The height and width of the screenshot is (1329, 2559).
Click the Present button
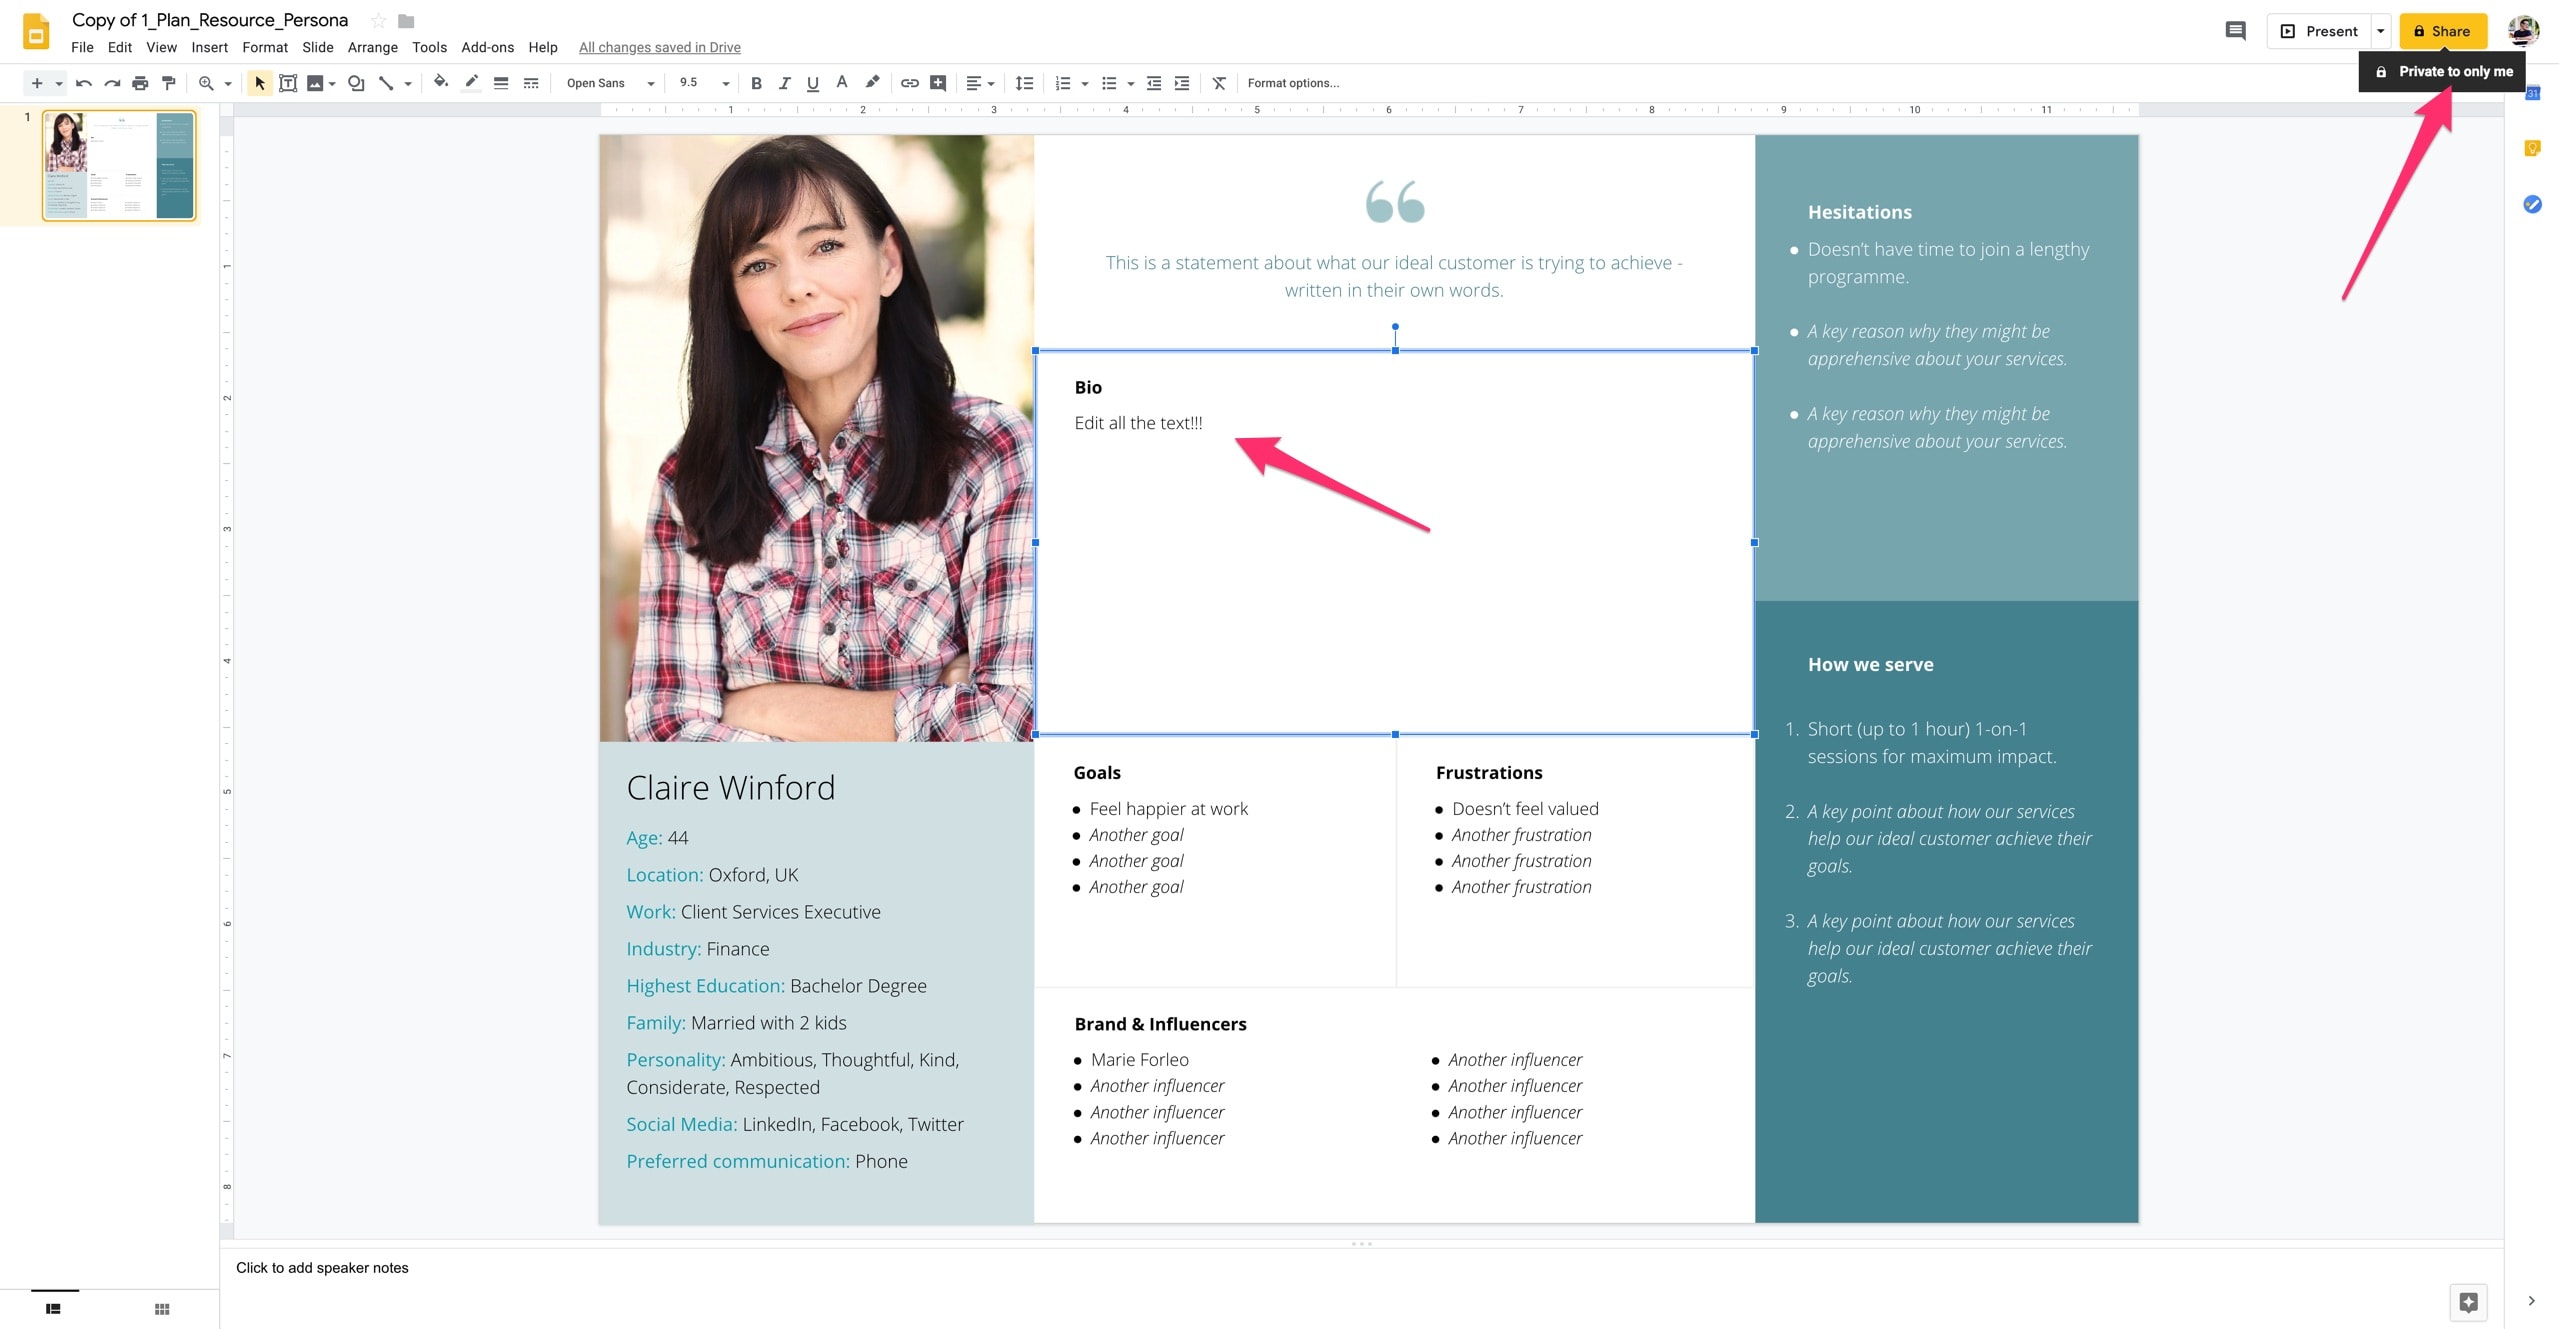(x=2329, y=30)
